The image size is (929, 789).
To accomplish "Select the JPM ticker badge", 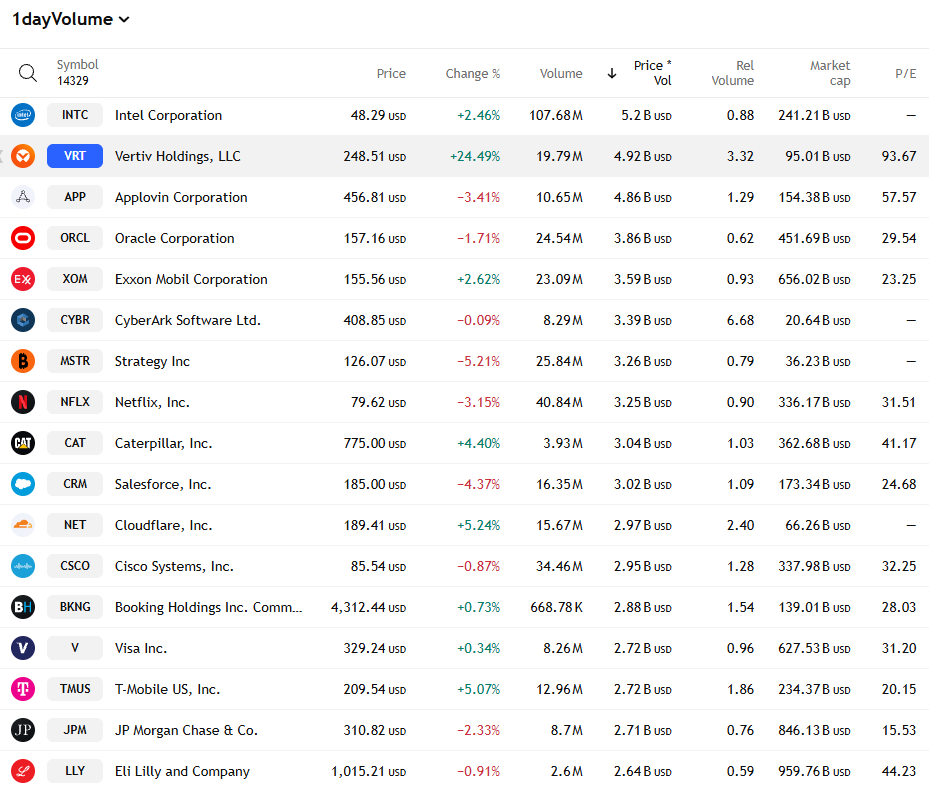I will pos(75,730).
